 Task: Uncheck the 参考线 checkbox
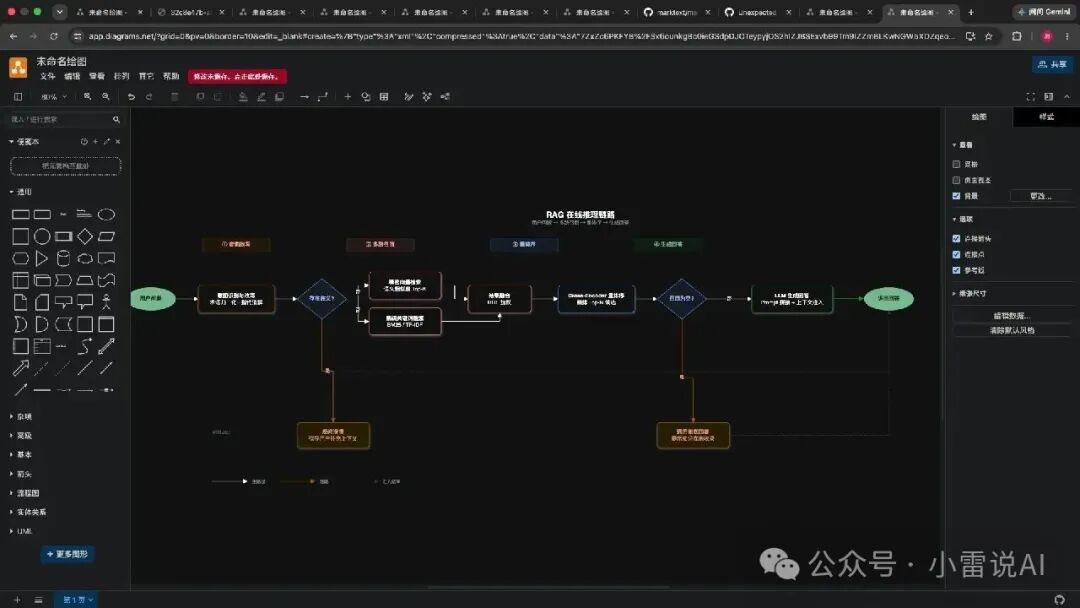(x=956, y=271)
